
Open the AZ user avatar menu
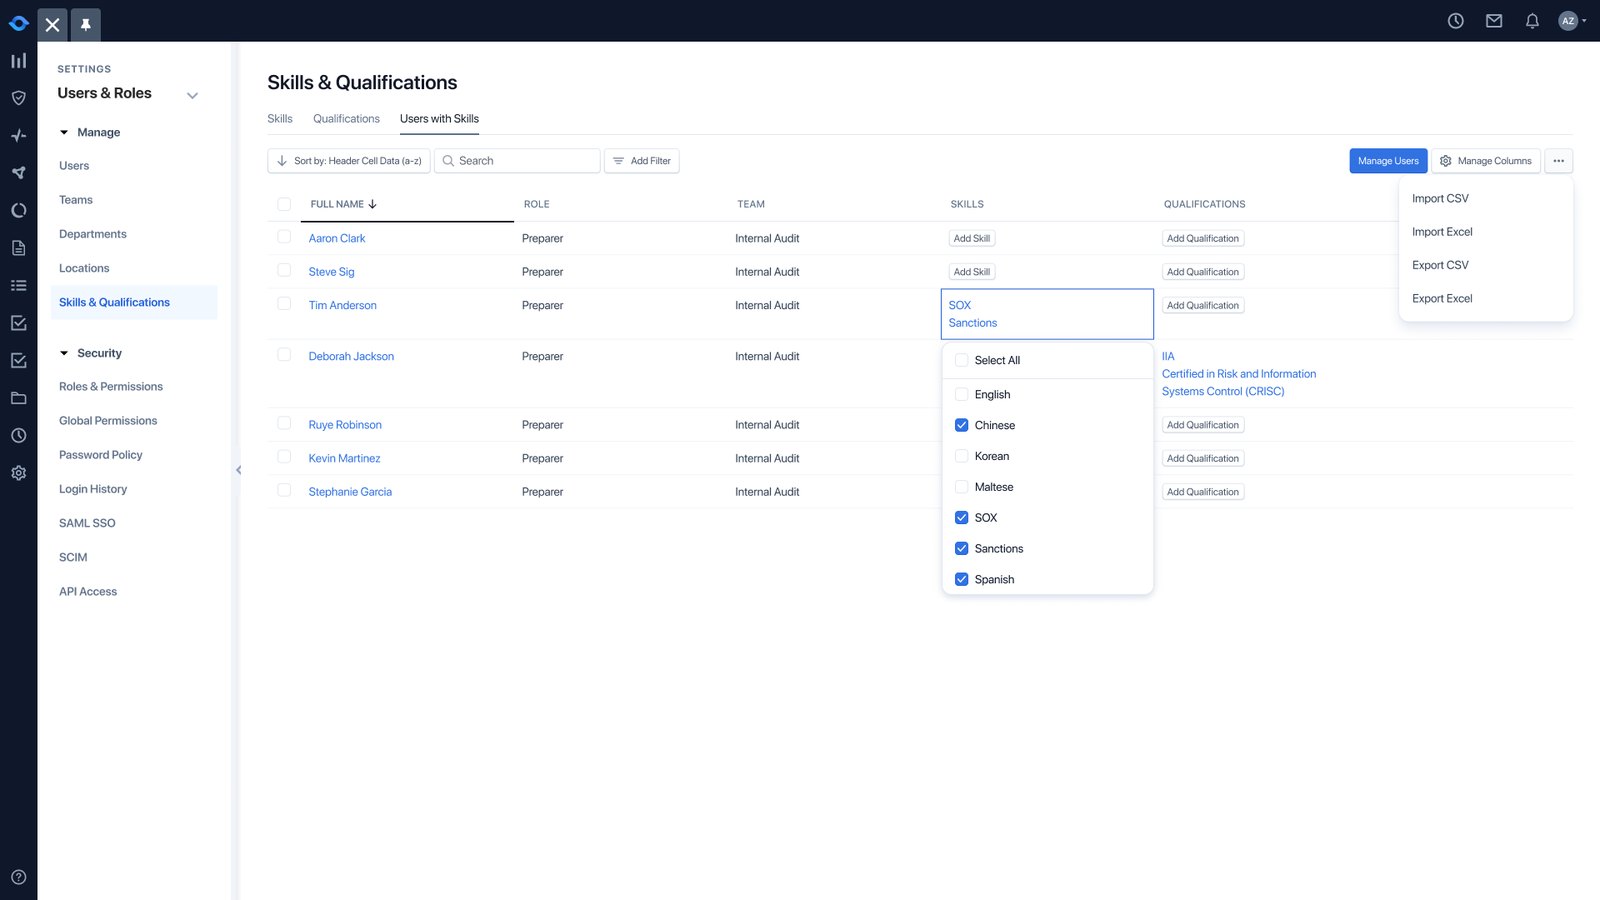(1572, 21)
